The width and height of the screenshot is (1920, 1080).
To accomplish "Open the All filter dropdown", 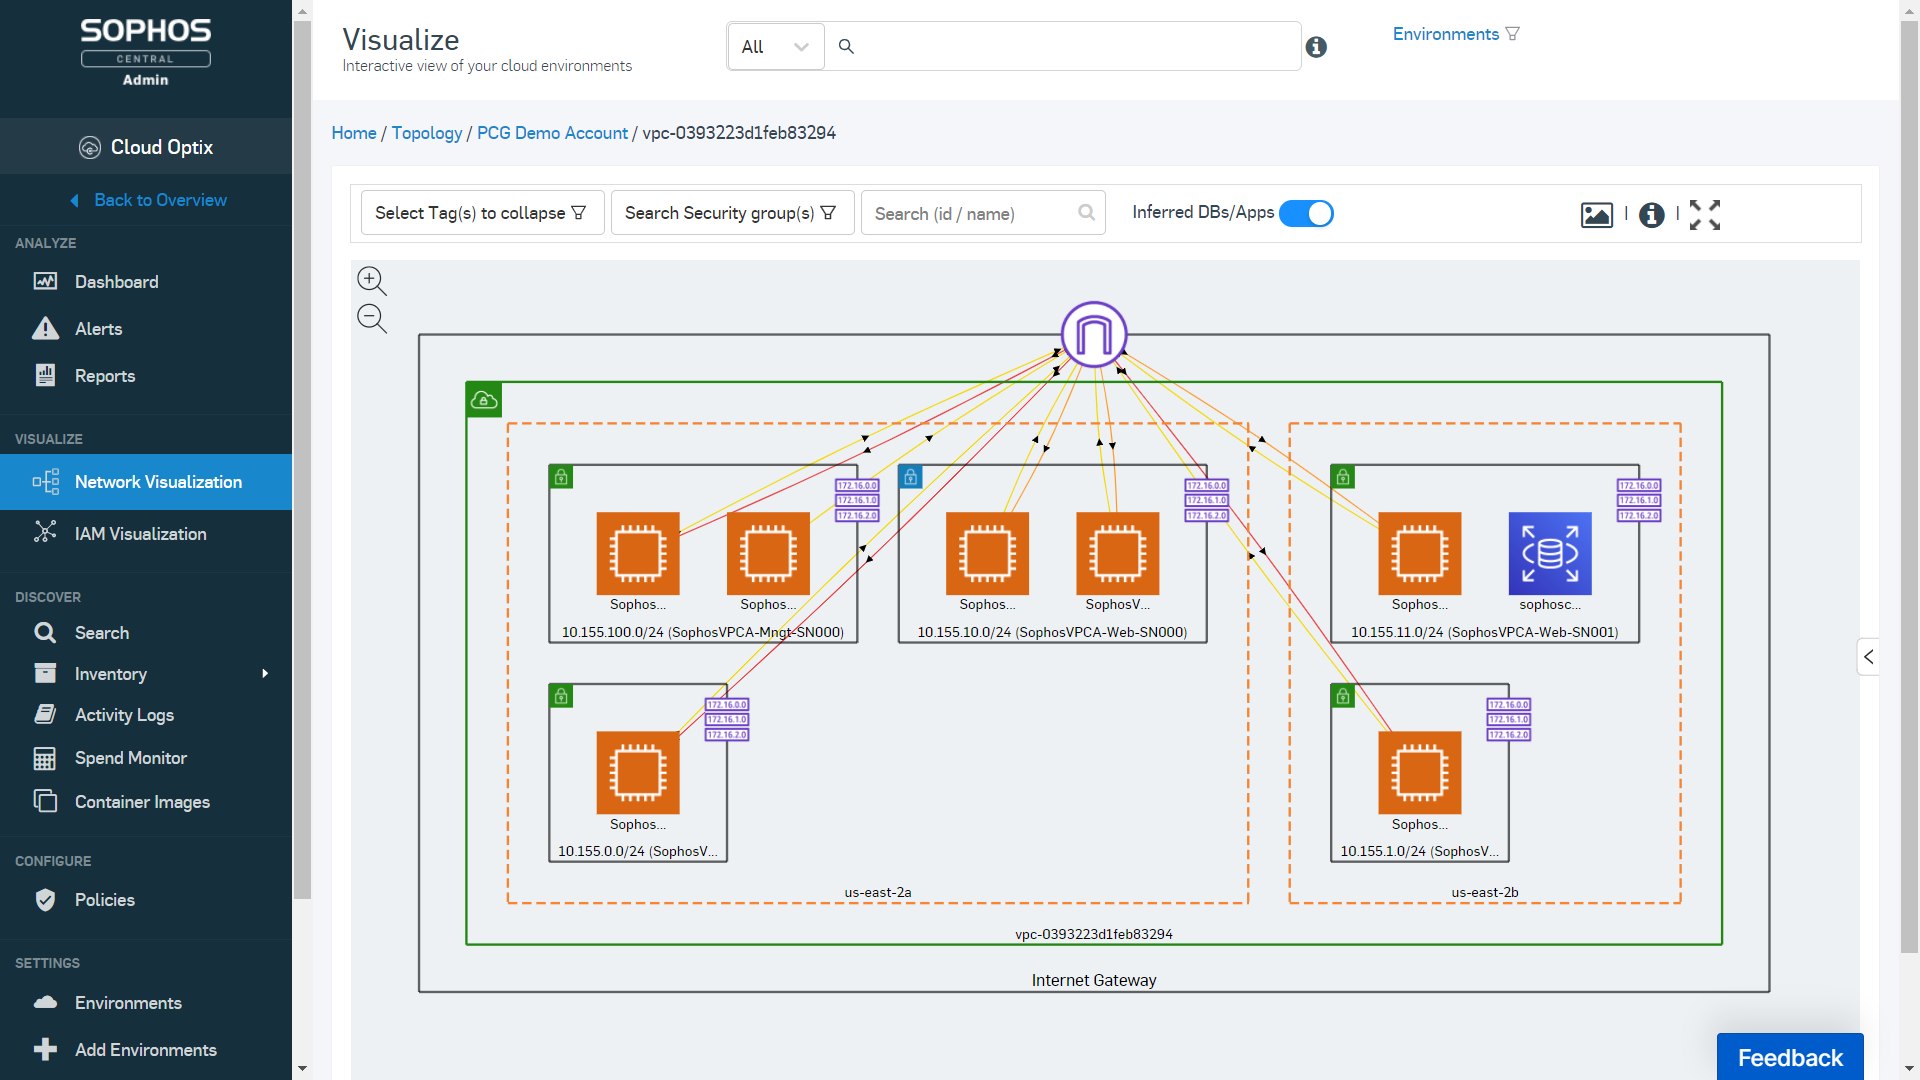I will point(775,47).
